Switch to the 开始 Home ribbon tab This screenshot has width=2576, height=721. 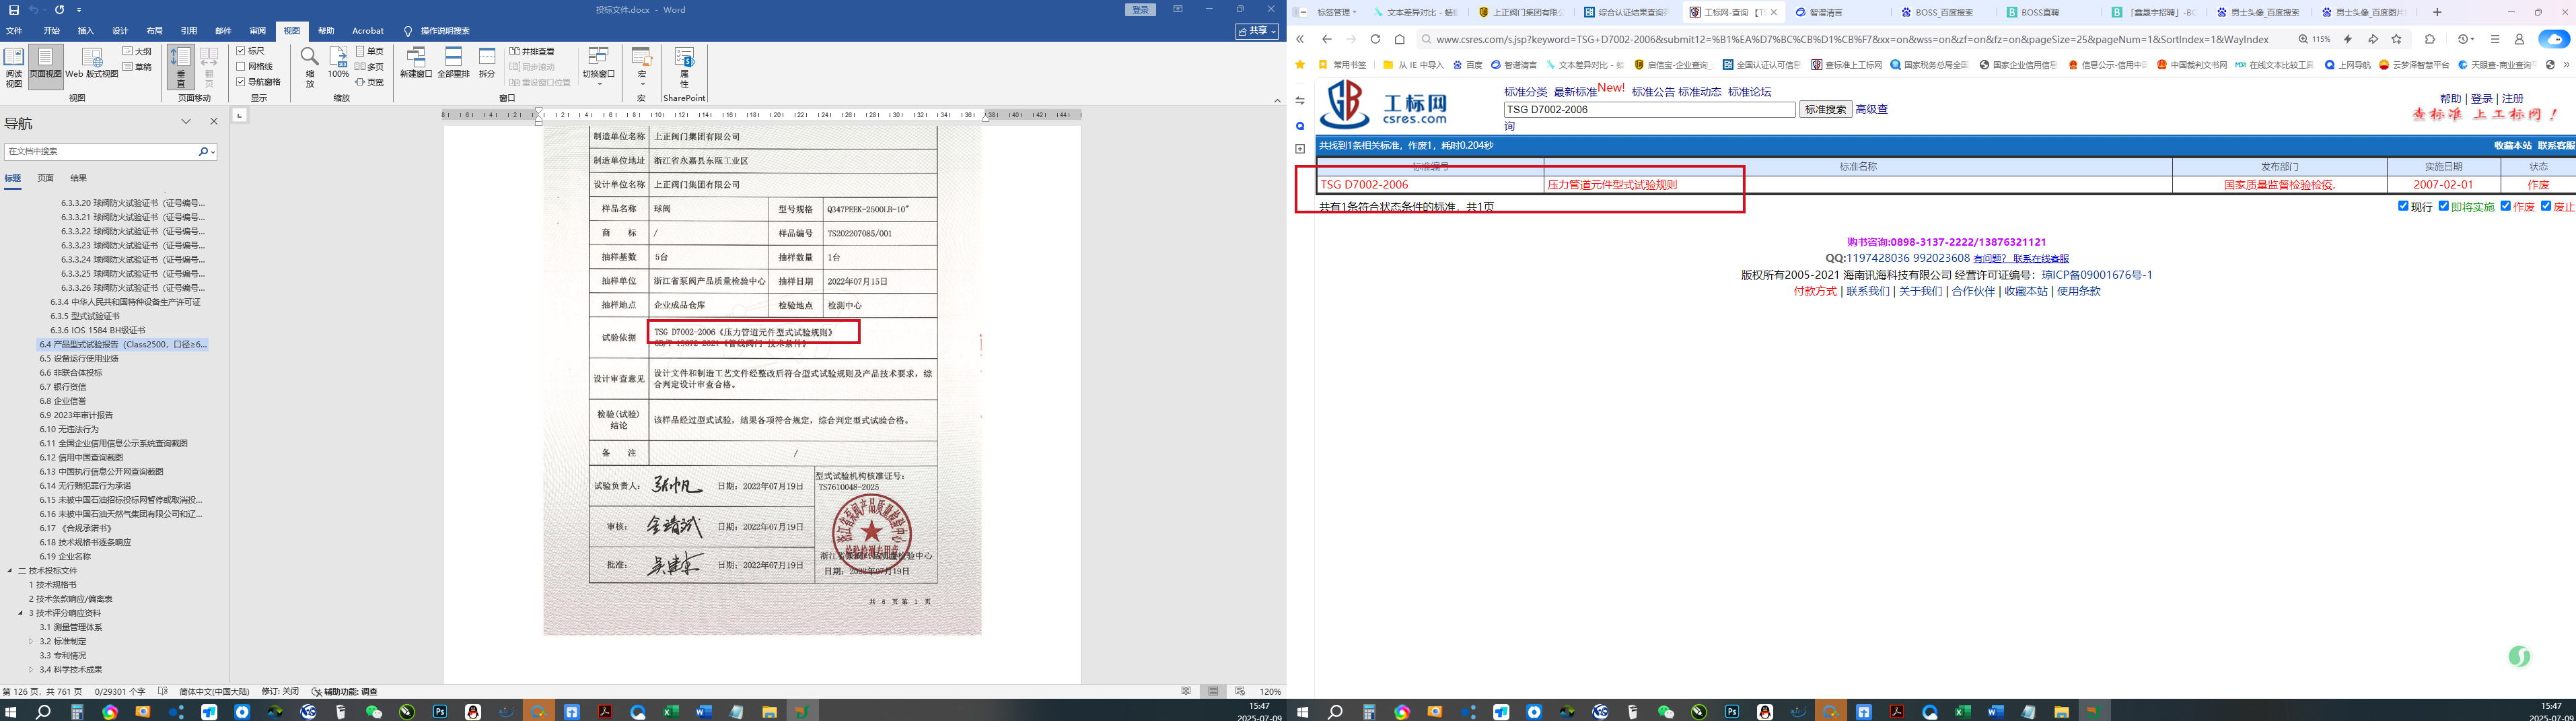tap(51, 31)
